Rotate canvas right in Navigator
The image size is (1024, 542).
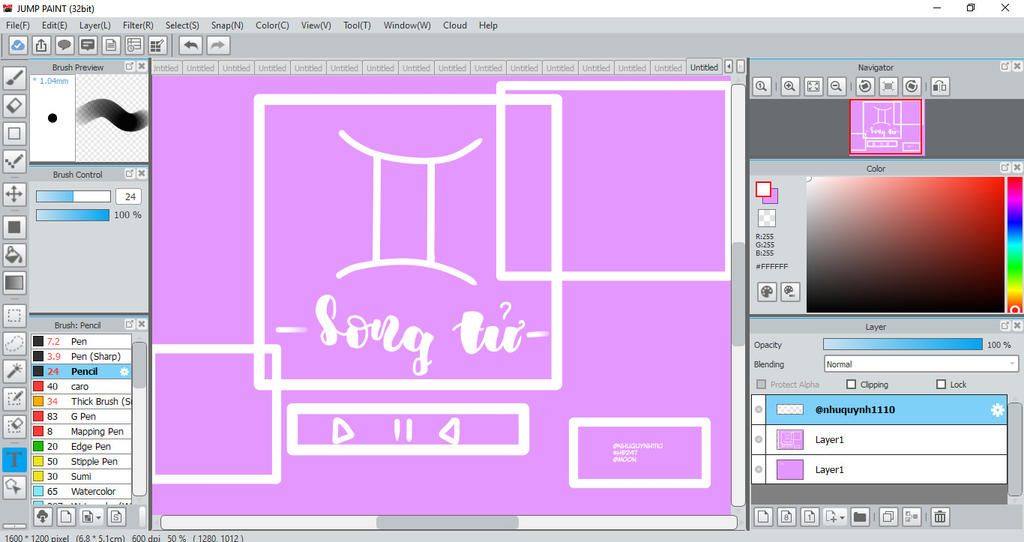pyautogui.click(x=912, y=86)
